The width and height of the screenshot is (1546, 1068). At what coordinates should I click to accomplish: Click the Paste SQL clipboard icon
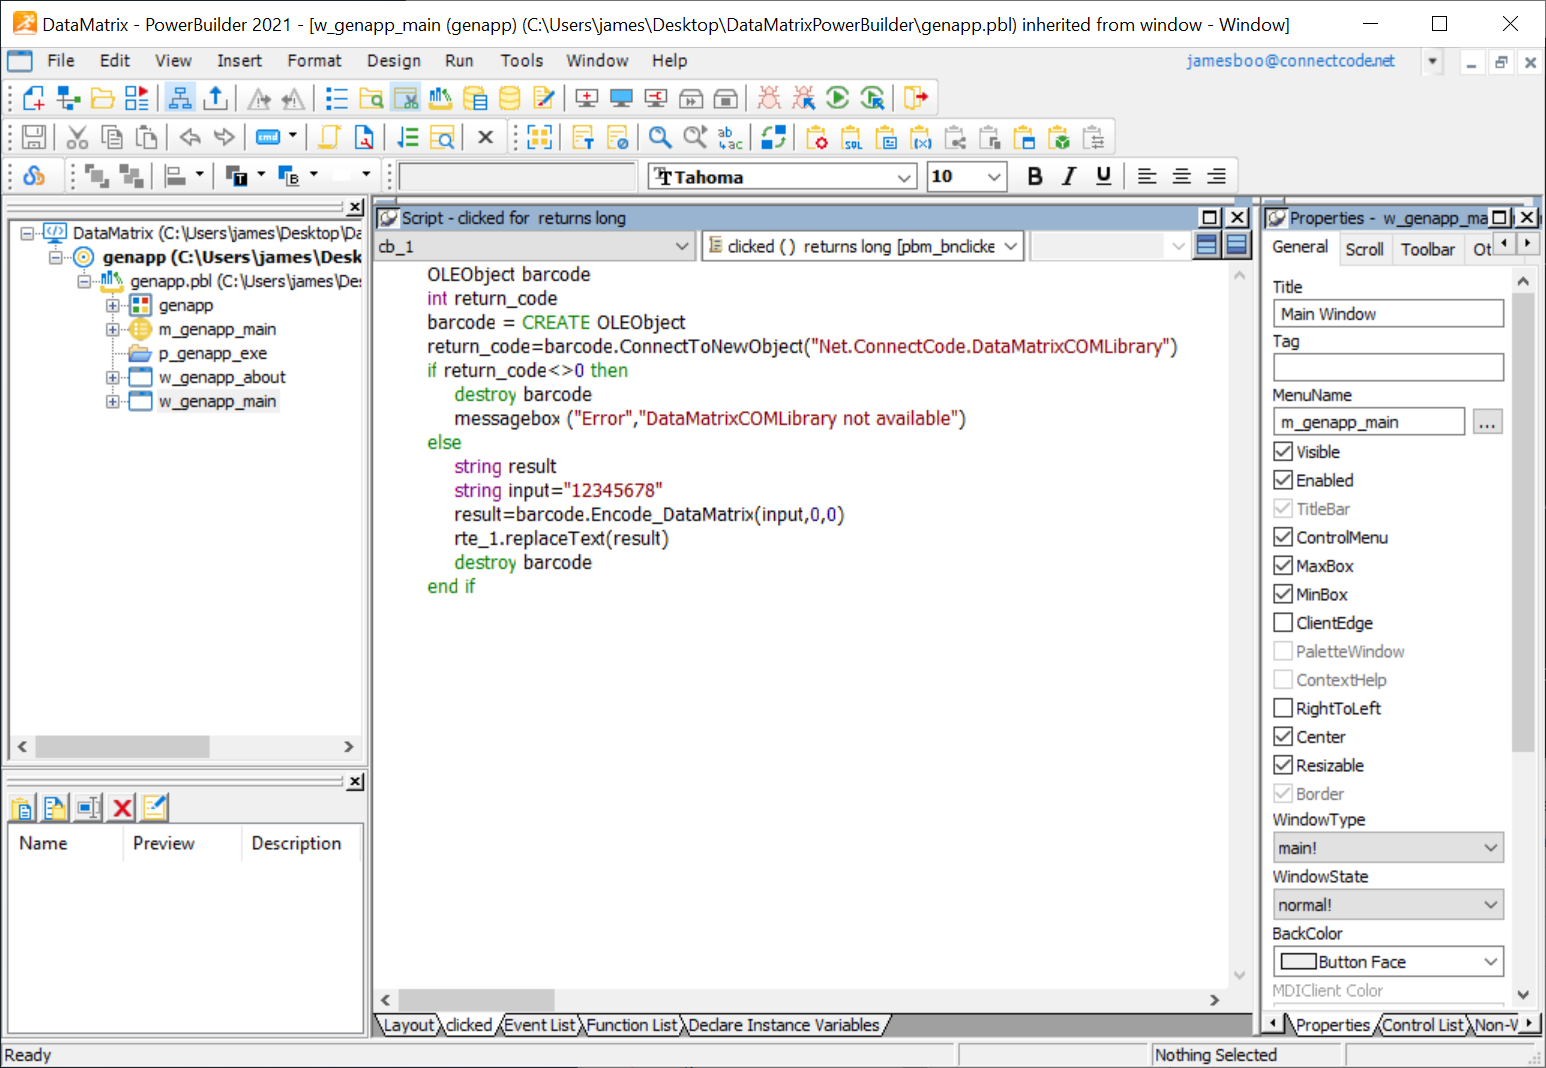(852, 137)
